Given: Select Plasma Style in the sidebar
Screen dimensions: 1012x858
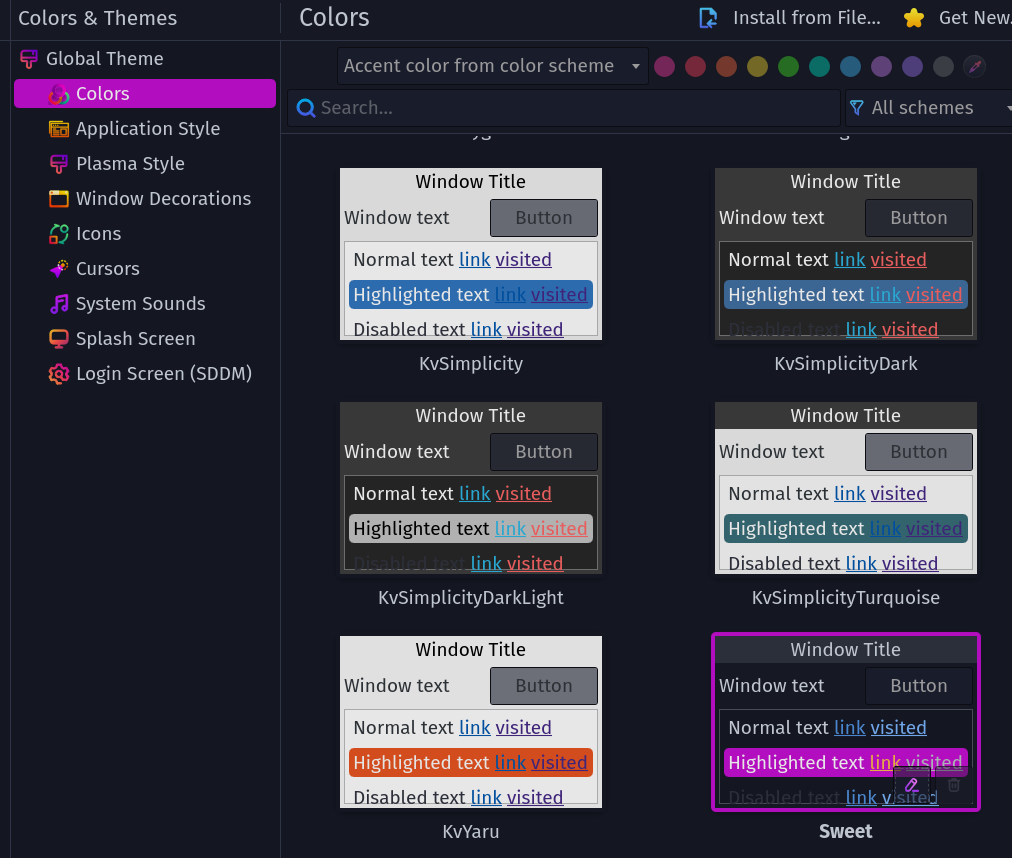Looking at the screenshot, I should point(130,164).
